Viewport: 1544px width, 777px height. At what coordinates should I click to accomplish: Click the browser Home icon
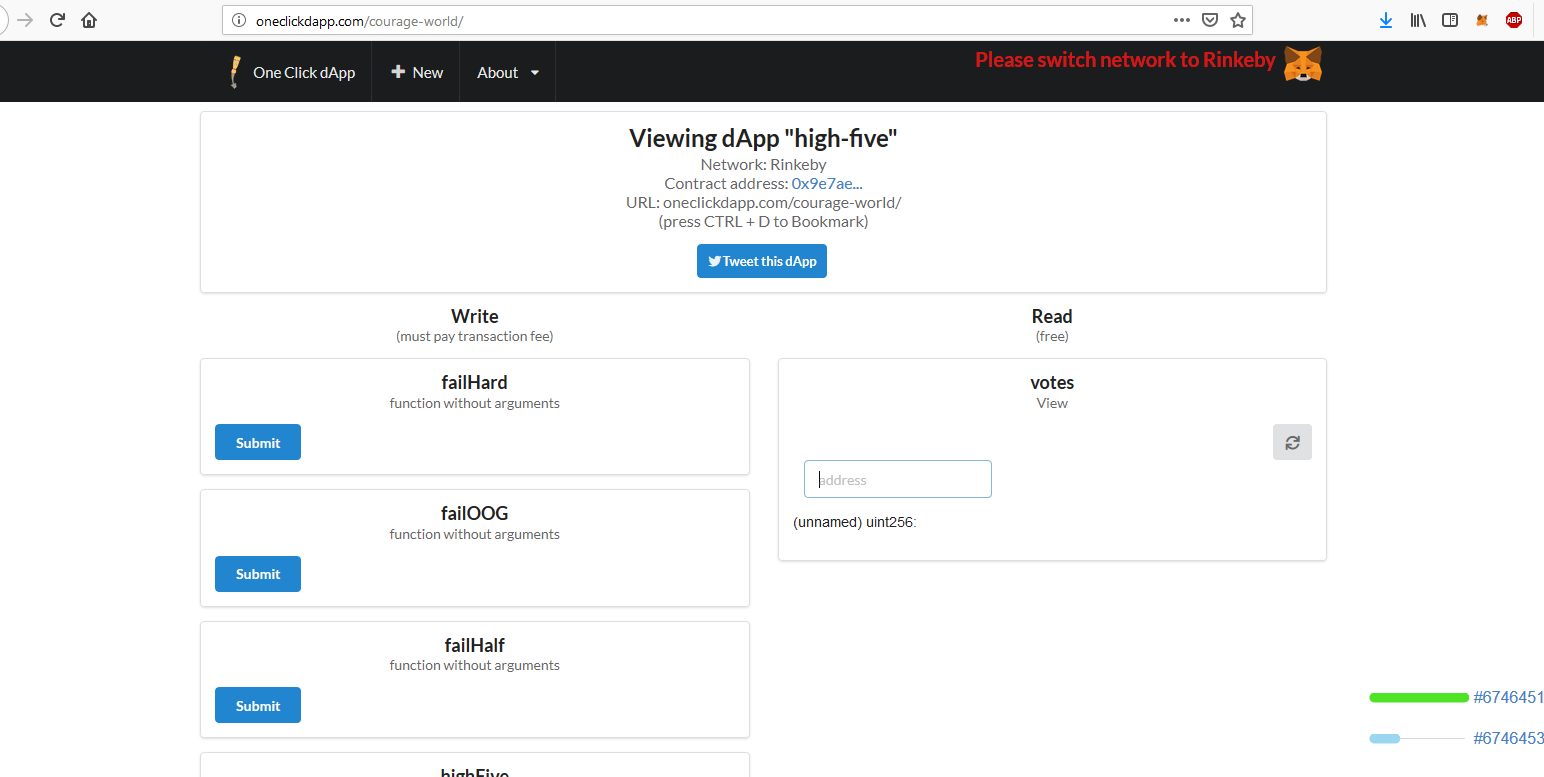coord(88,19)
